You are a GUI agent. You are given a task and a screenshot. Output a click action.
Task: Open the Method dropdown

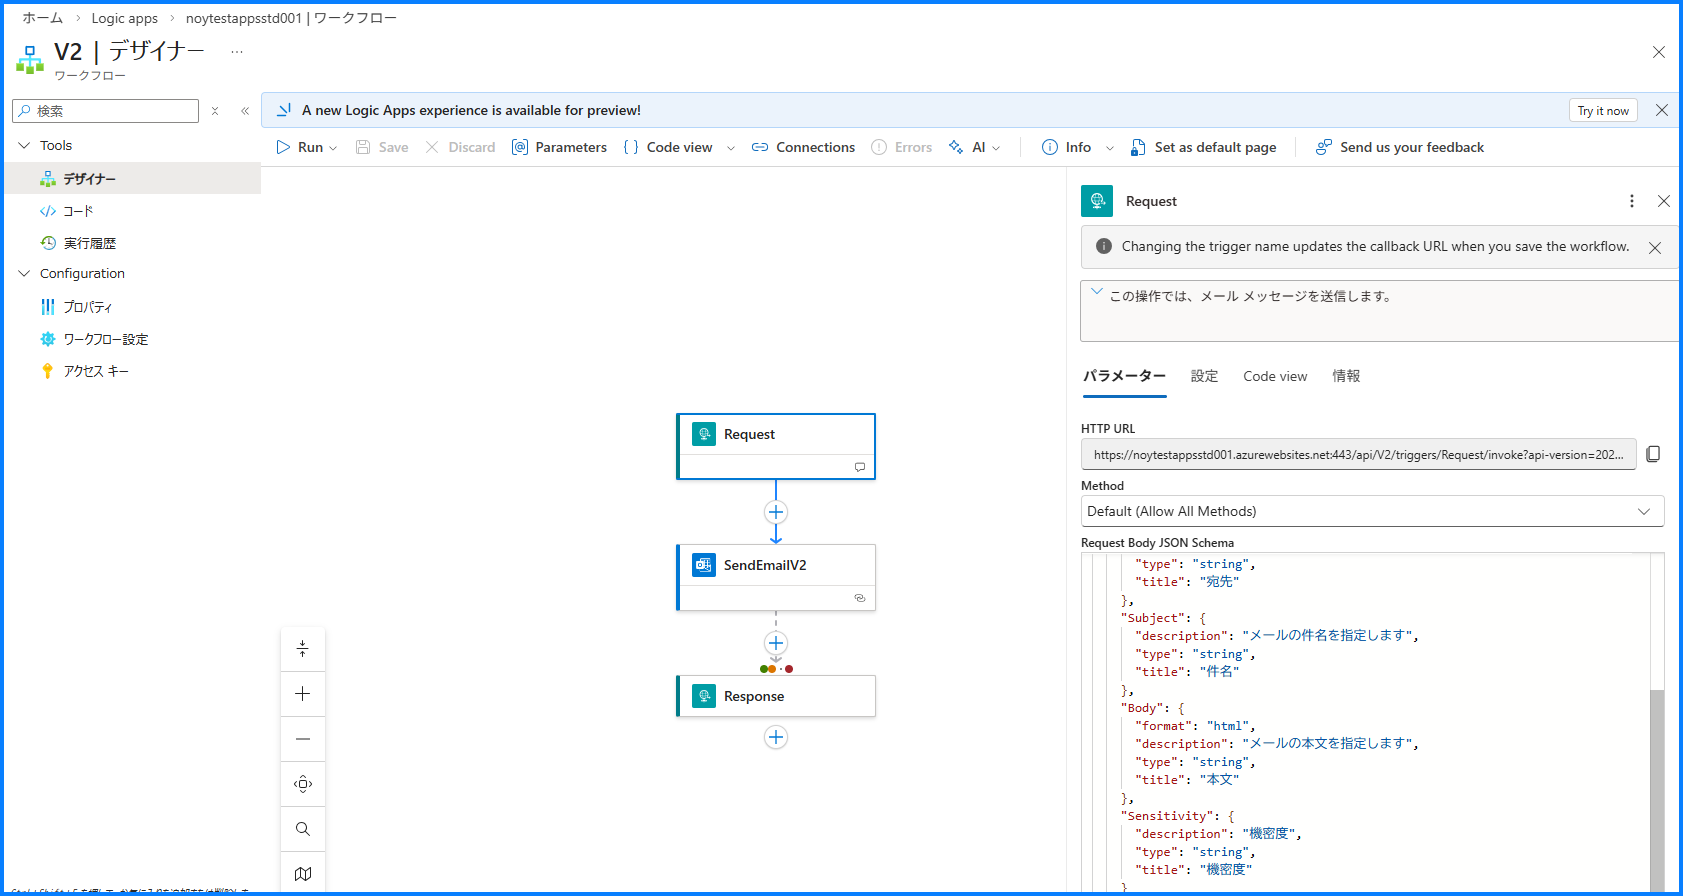pos(1372,511)
